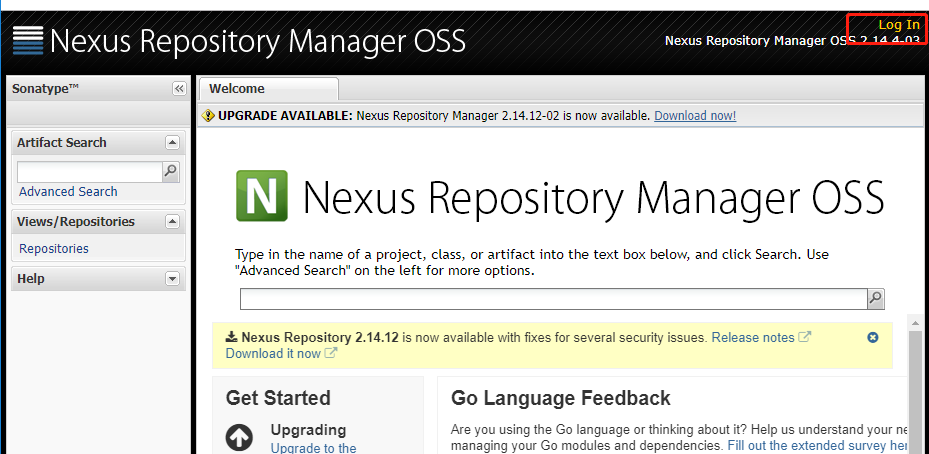Click the Log In link
Viewport: 929px width, 454px height.
point(899,24)
